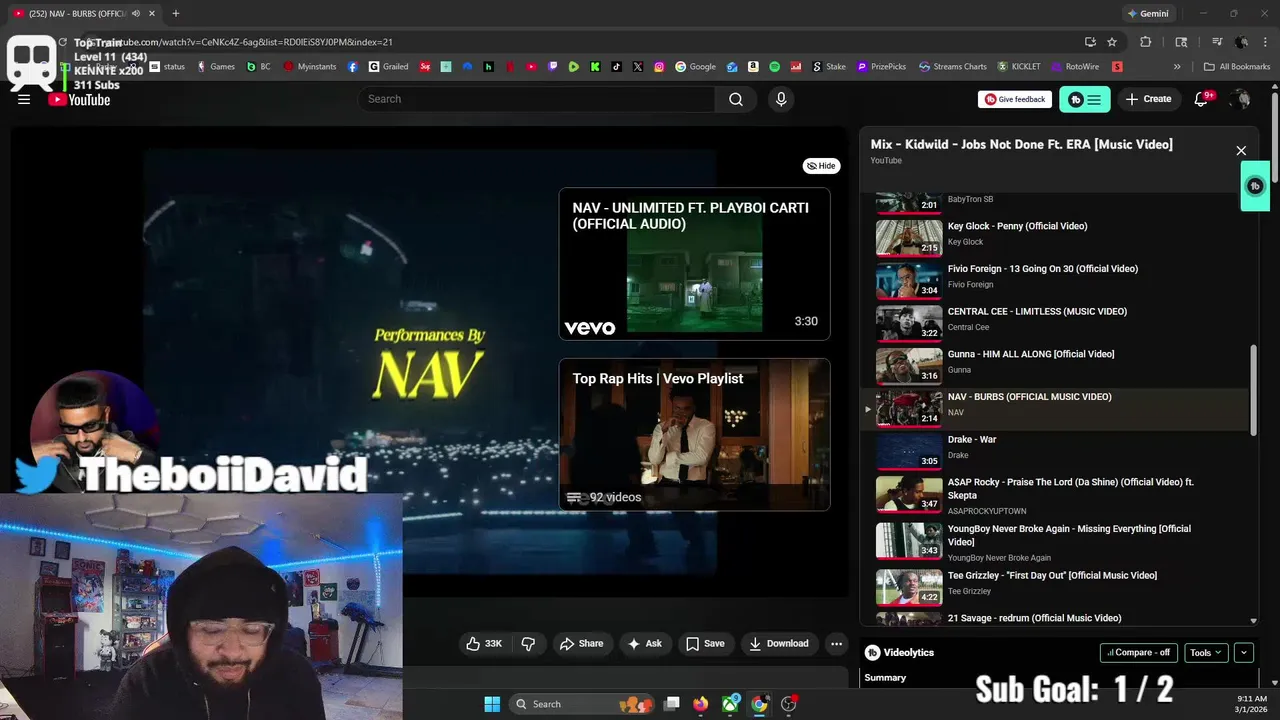The height and width of the screenshot is (720, 1280).
Task: Open the TikTok bookmark icon
Action: pyautogui.click(x=616, y=67)
